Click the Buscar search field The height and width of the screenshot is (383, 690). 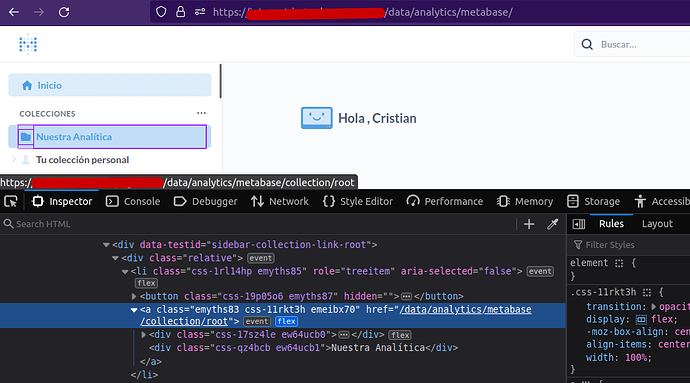click(x=632, y=44)
